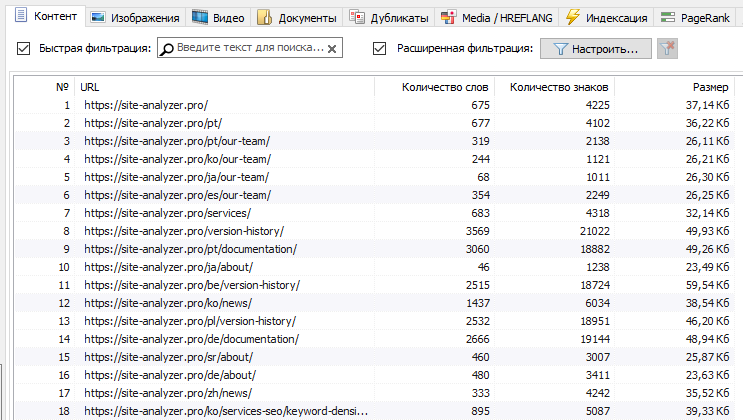Click character count value 19144
Viewport: 743px width, 420px height.
[x=595, y=339]
